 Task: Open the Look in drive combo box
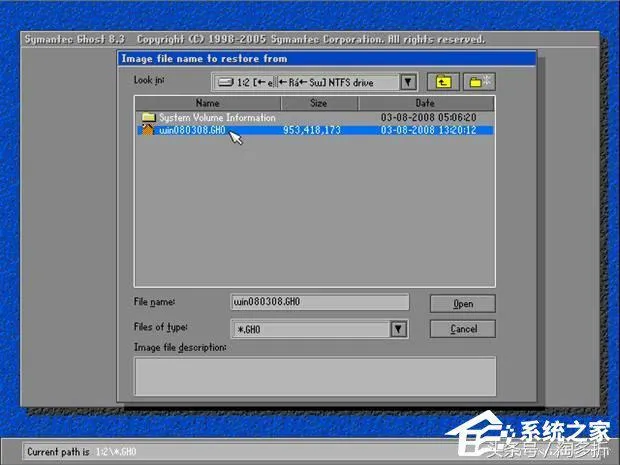(x=314, y=82)
